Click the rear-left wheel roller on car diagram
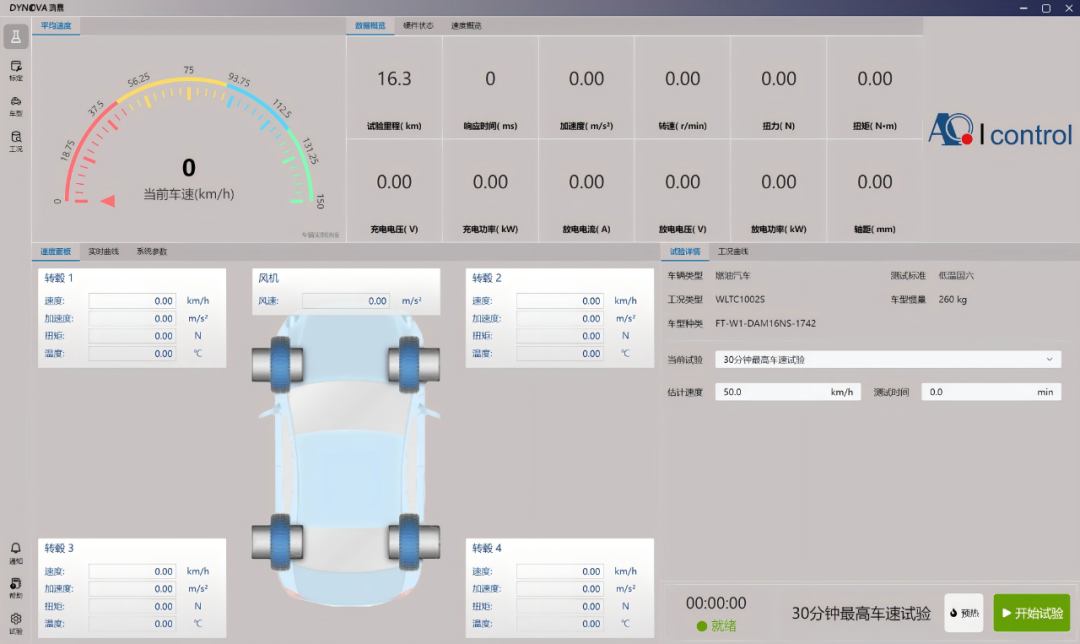Image resolution: width=1080 pixels, height=644 pixels. tap(278, 541)
